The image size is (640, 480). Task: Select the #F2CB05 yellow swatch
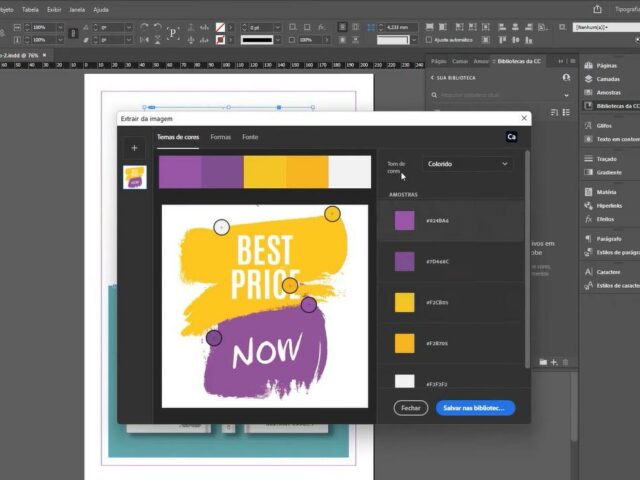pos(404,302)
